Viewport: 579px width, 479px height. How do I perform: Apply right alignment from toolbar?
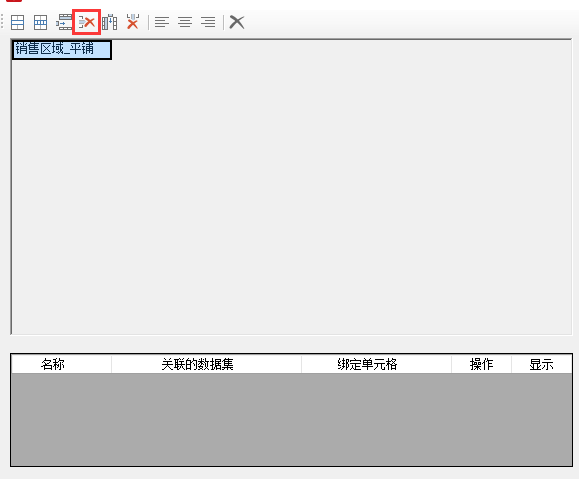(208, 22)
